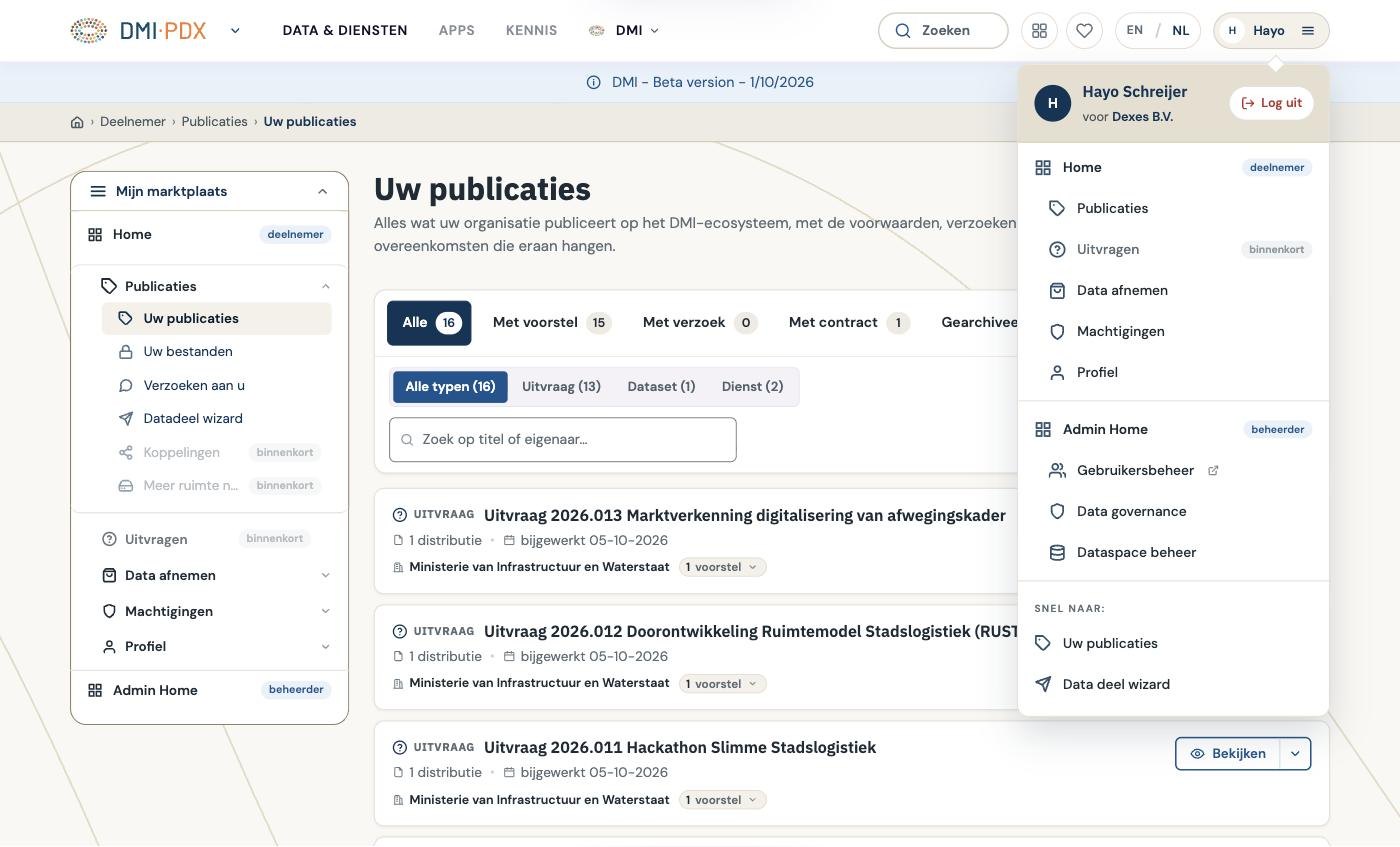Filter by Dienst (2) type

point(752,387)
